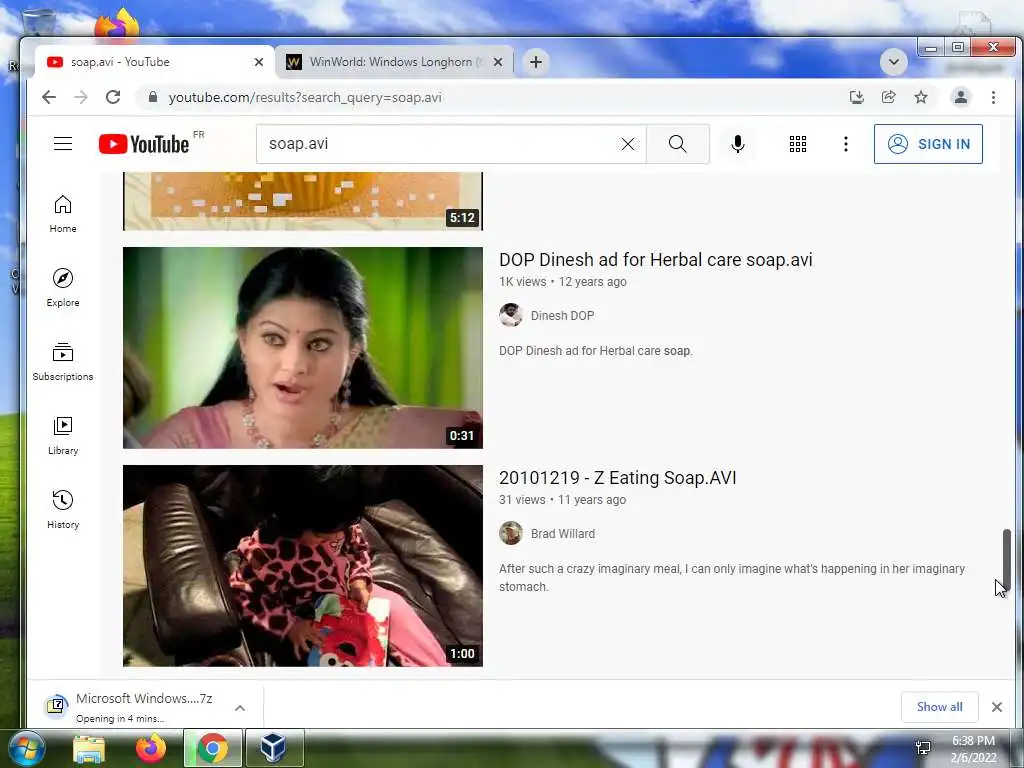Click the page vertical scrollbar thumb

click(1006, 559)
